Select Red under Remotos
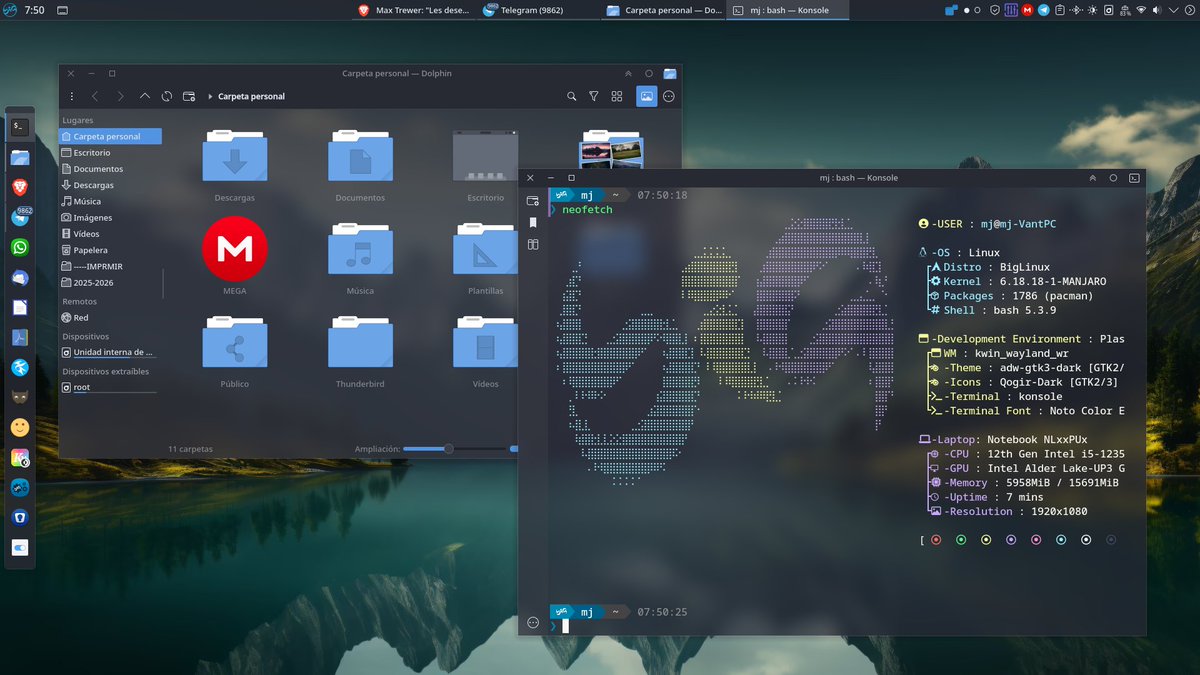The image size is (1200, 675). (110, 318)
